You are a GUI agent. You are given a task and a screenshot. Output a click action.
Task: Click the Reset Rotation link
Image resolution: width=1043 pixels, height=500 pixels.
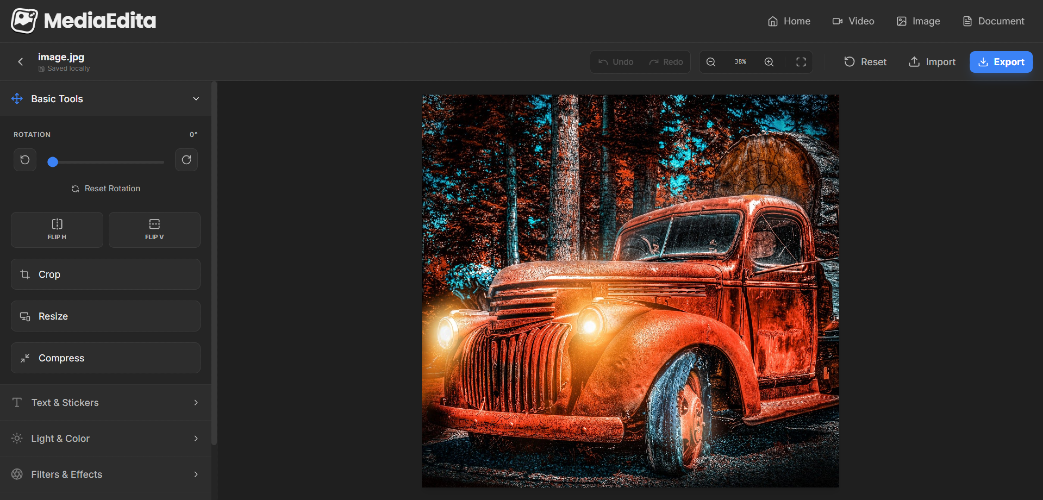106,188
